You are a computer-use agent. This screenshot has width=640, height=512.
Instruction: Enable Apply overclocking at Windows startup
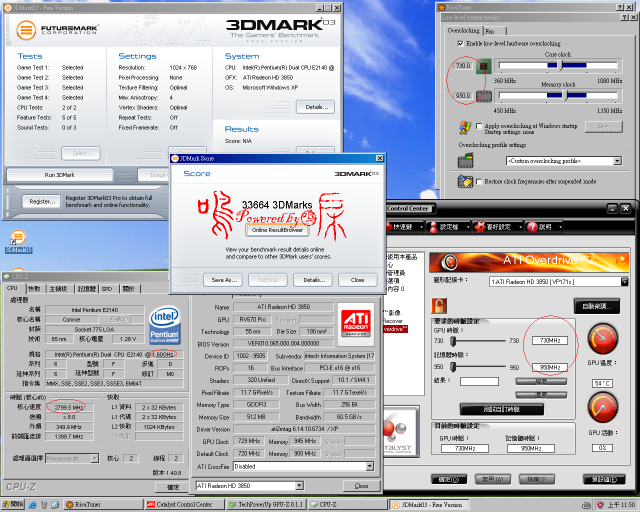point(479,126)
